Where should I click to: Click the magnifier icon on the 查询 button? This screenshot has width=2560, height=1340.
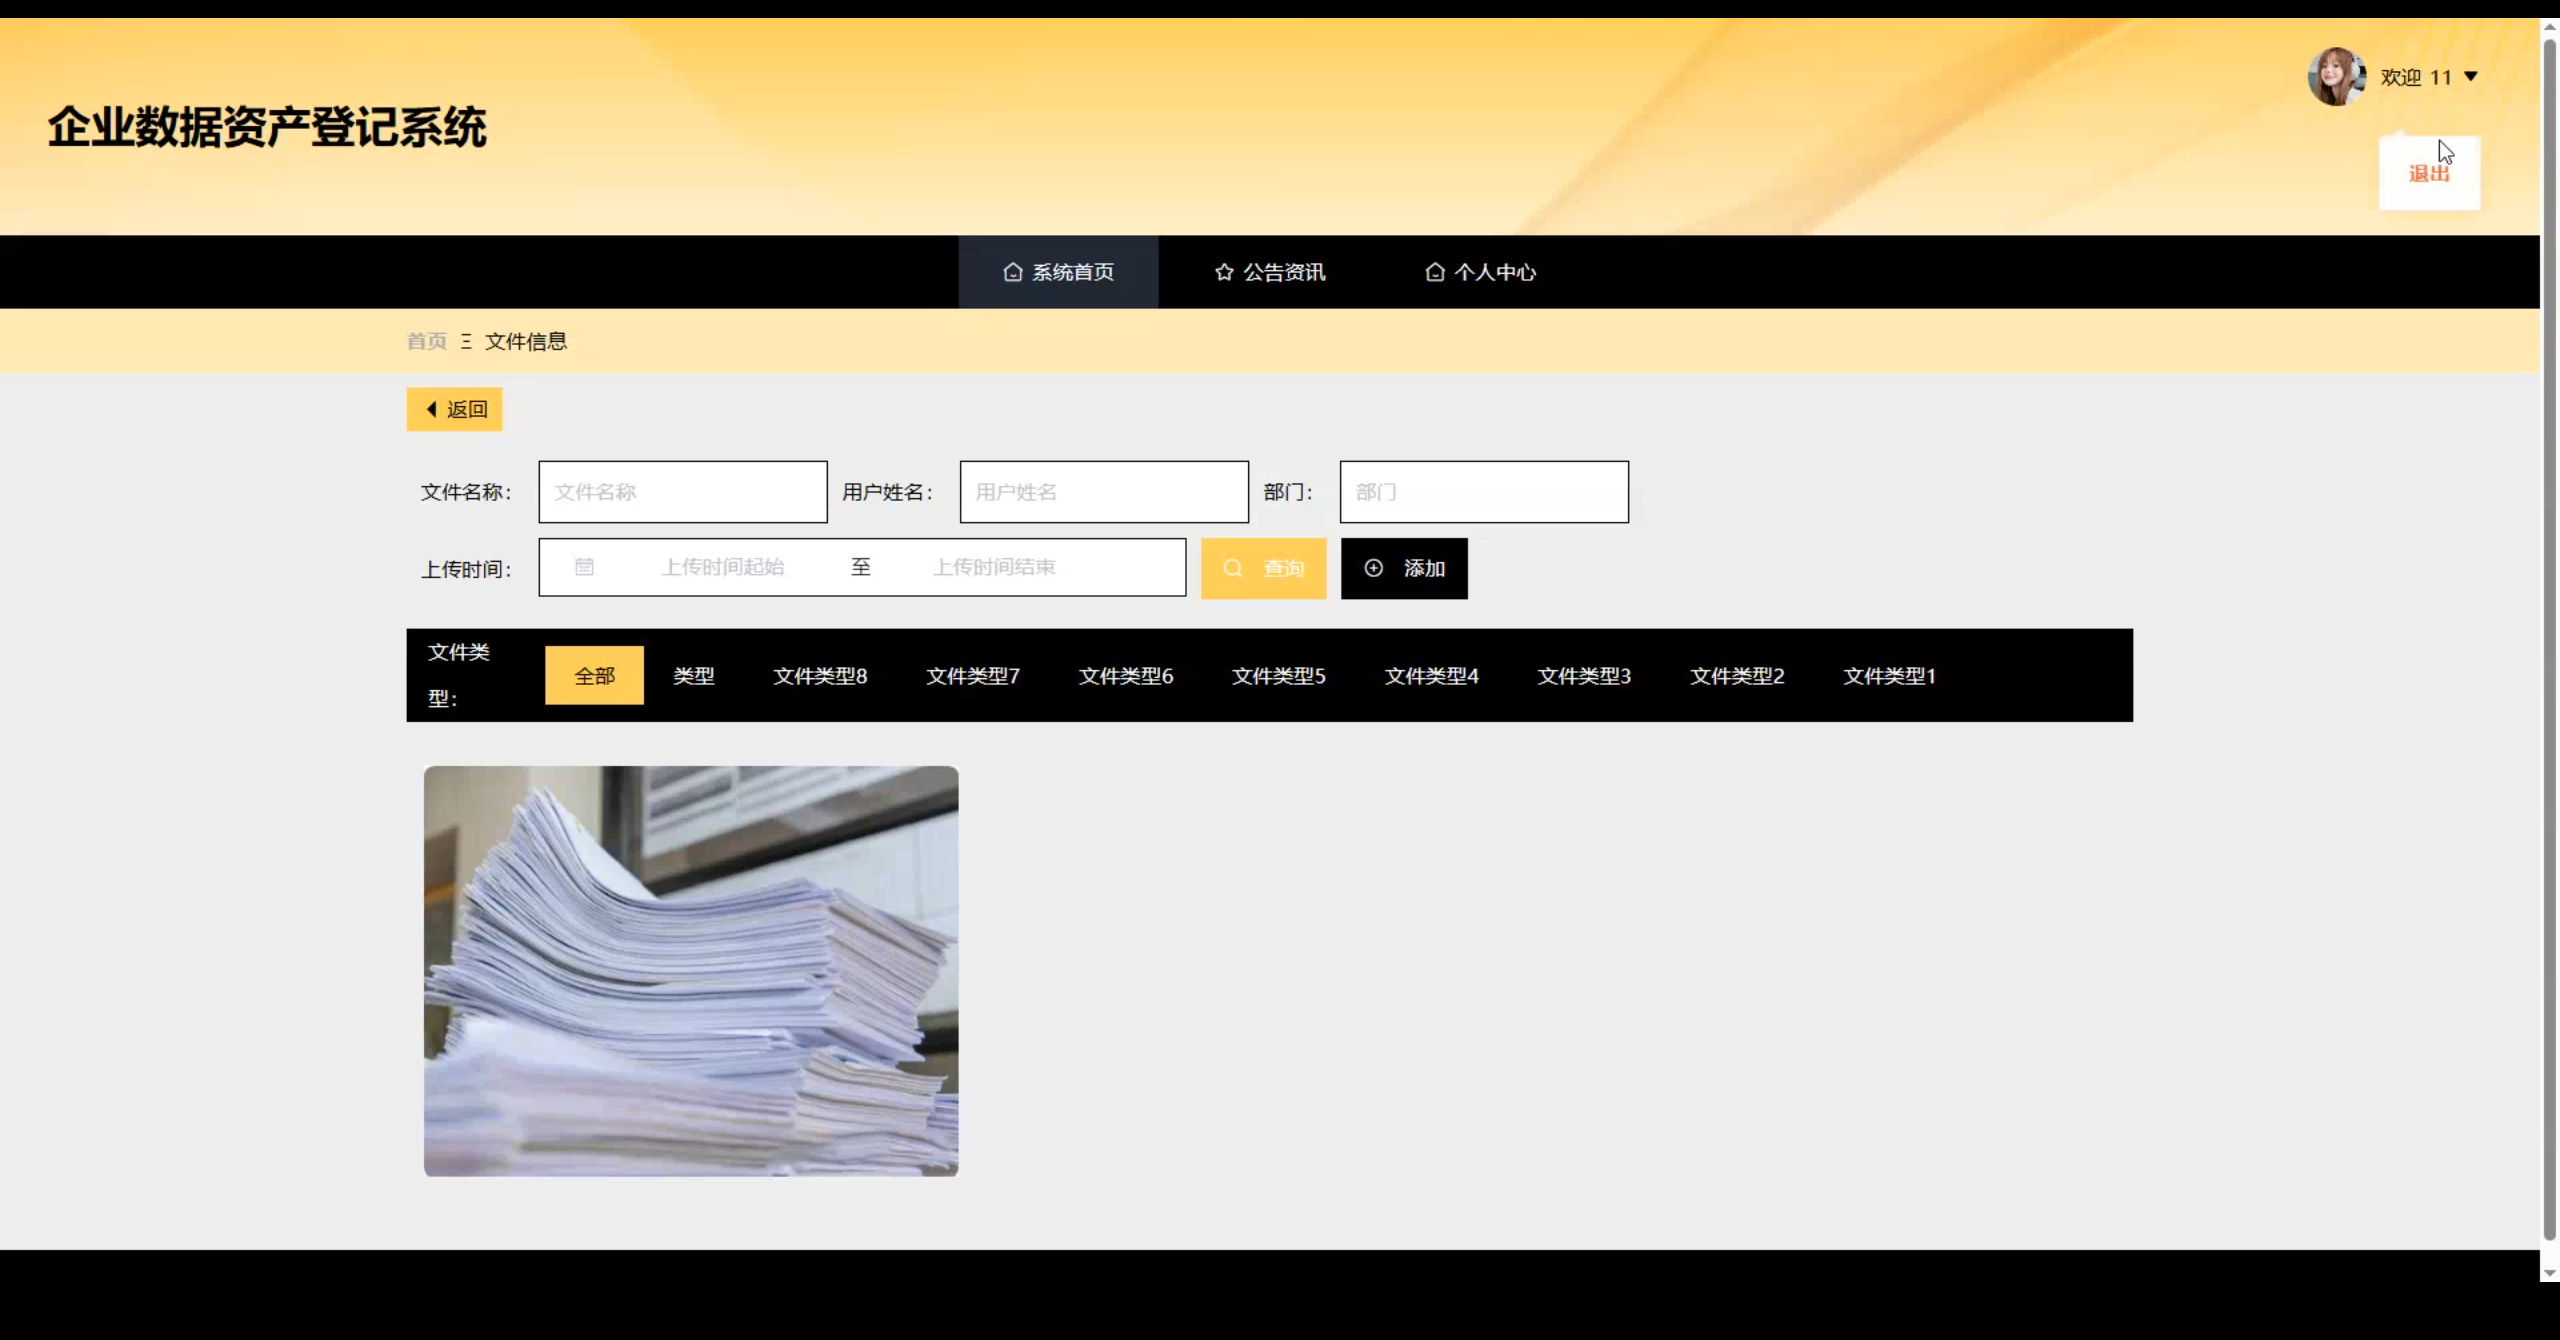pos(1232,568)
